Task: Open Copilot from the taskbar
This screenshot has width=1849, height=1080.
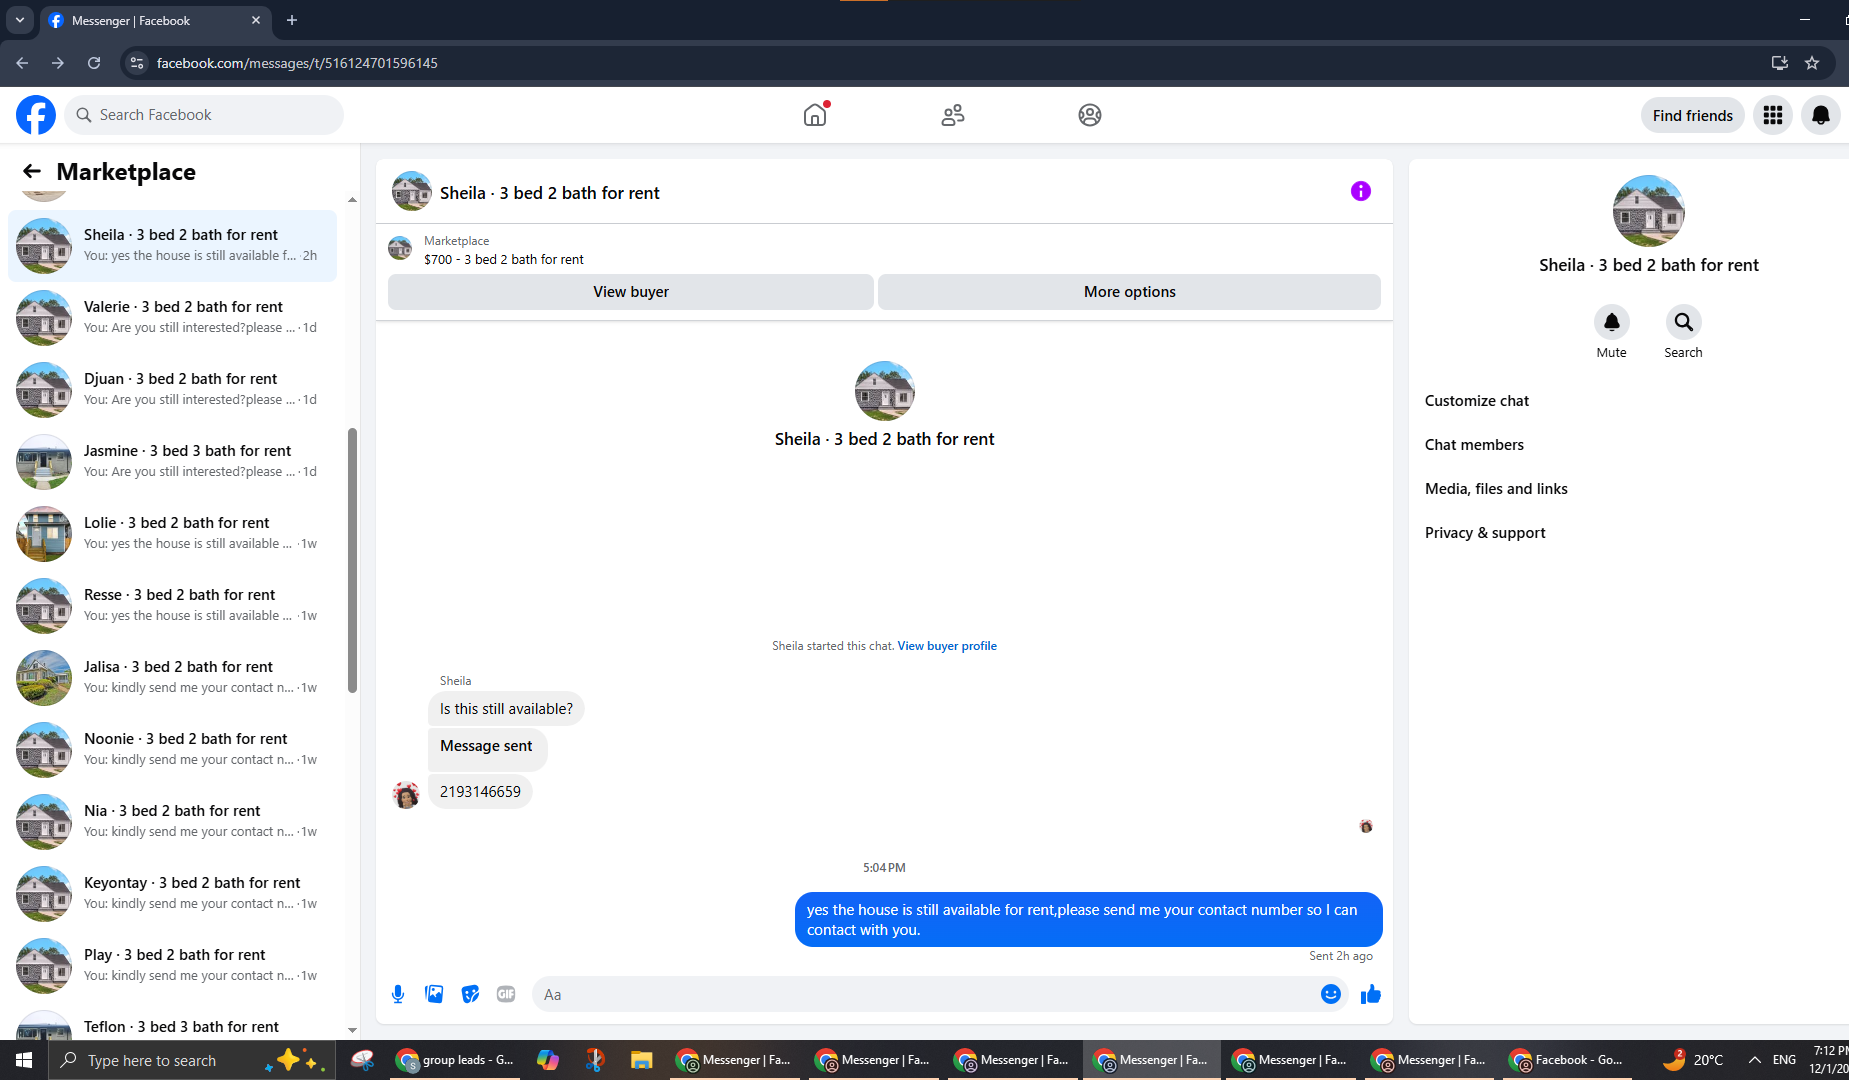Action: point(548,1060)
